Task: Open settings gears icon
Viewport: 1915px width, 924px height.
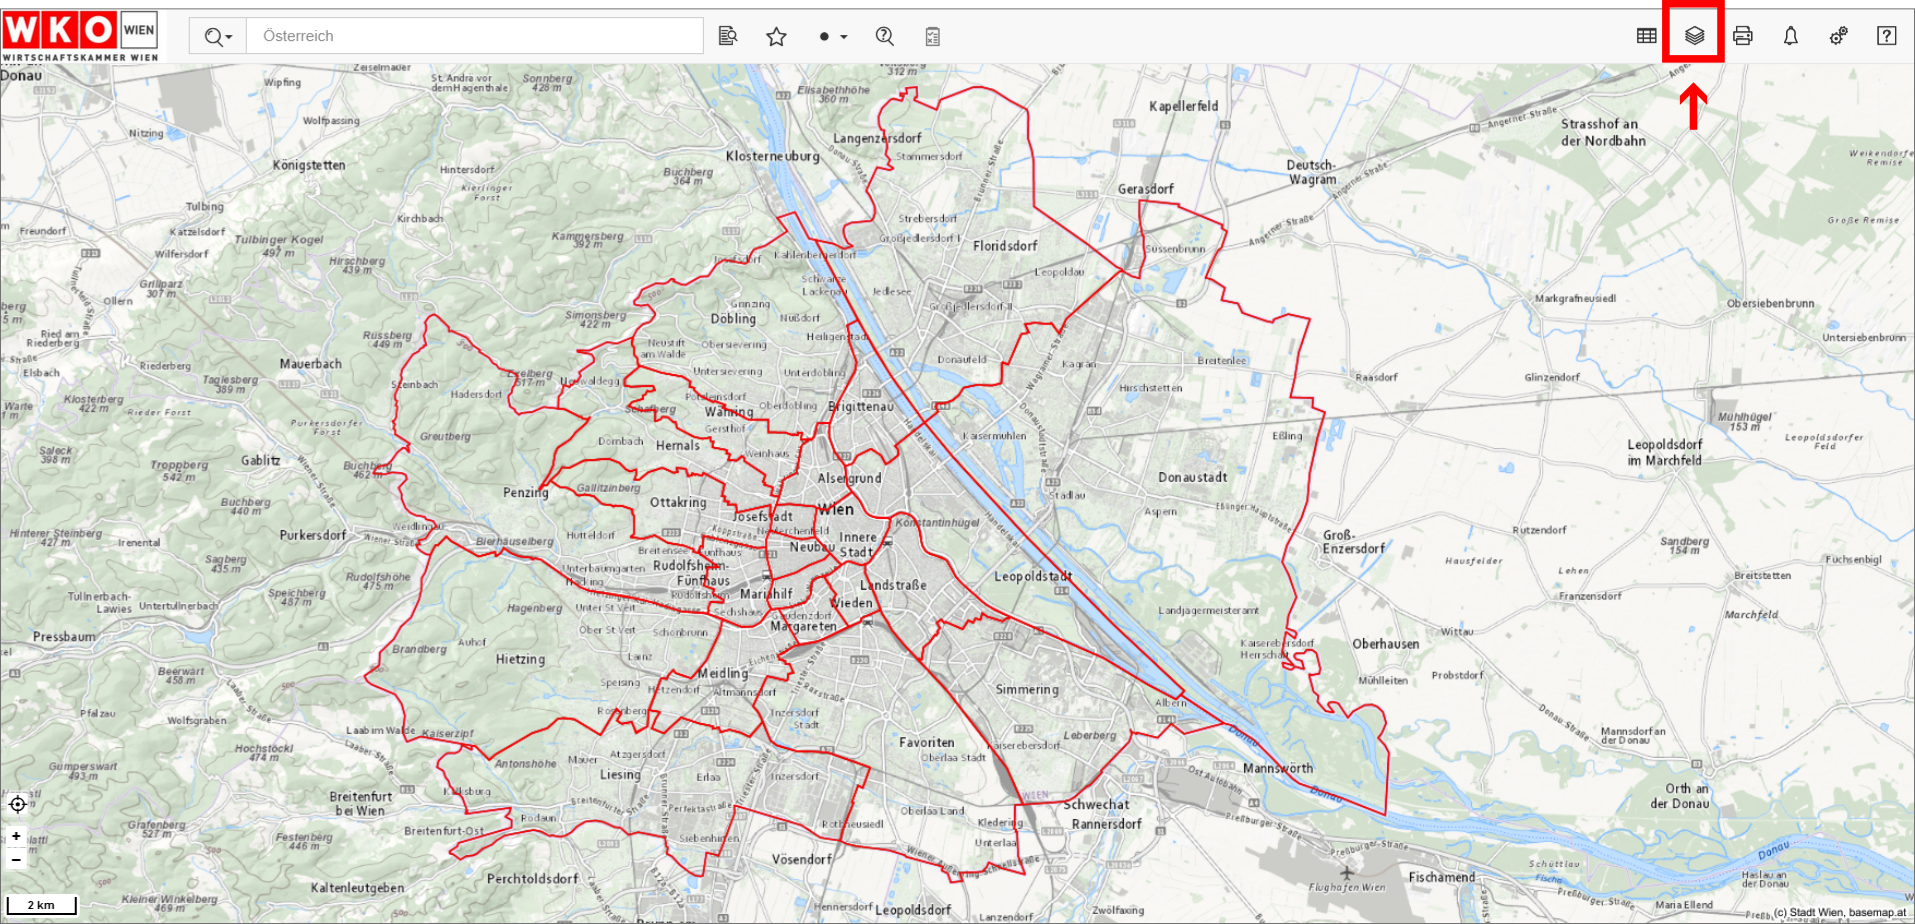Action: click(1838, 36)
